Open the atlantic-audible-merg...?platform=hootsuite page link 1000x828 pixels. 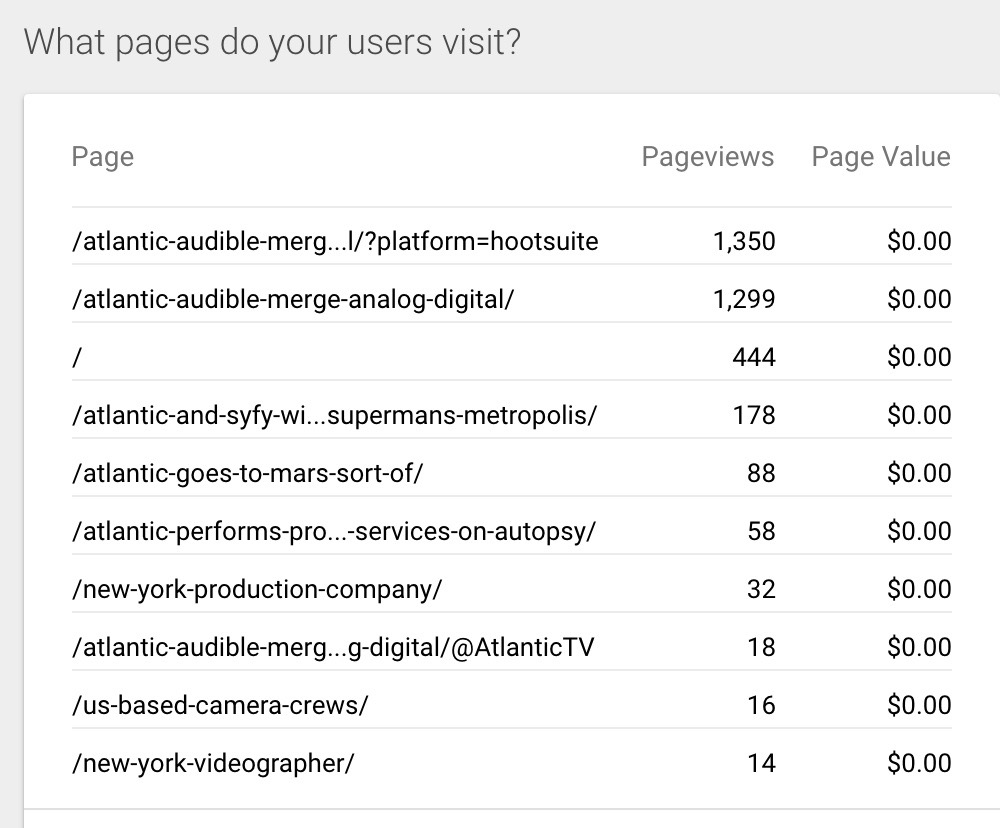[335, 242]
